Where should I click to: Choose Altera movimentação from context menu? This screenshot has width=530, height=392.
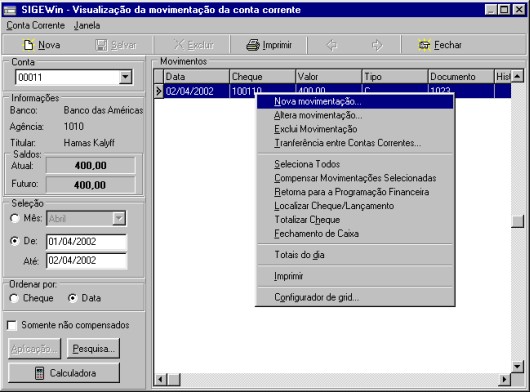(x=355, y=115)
